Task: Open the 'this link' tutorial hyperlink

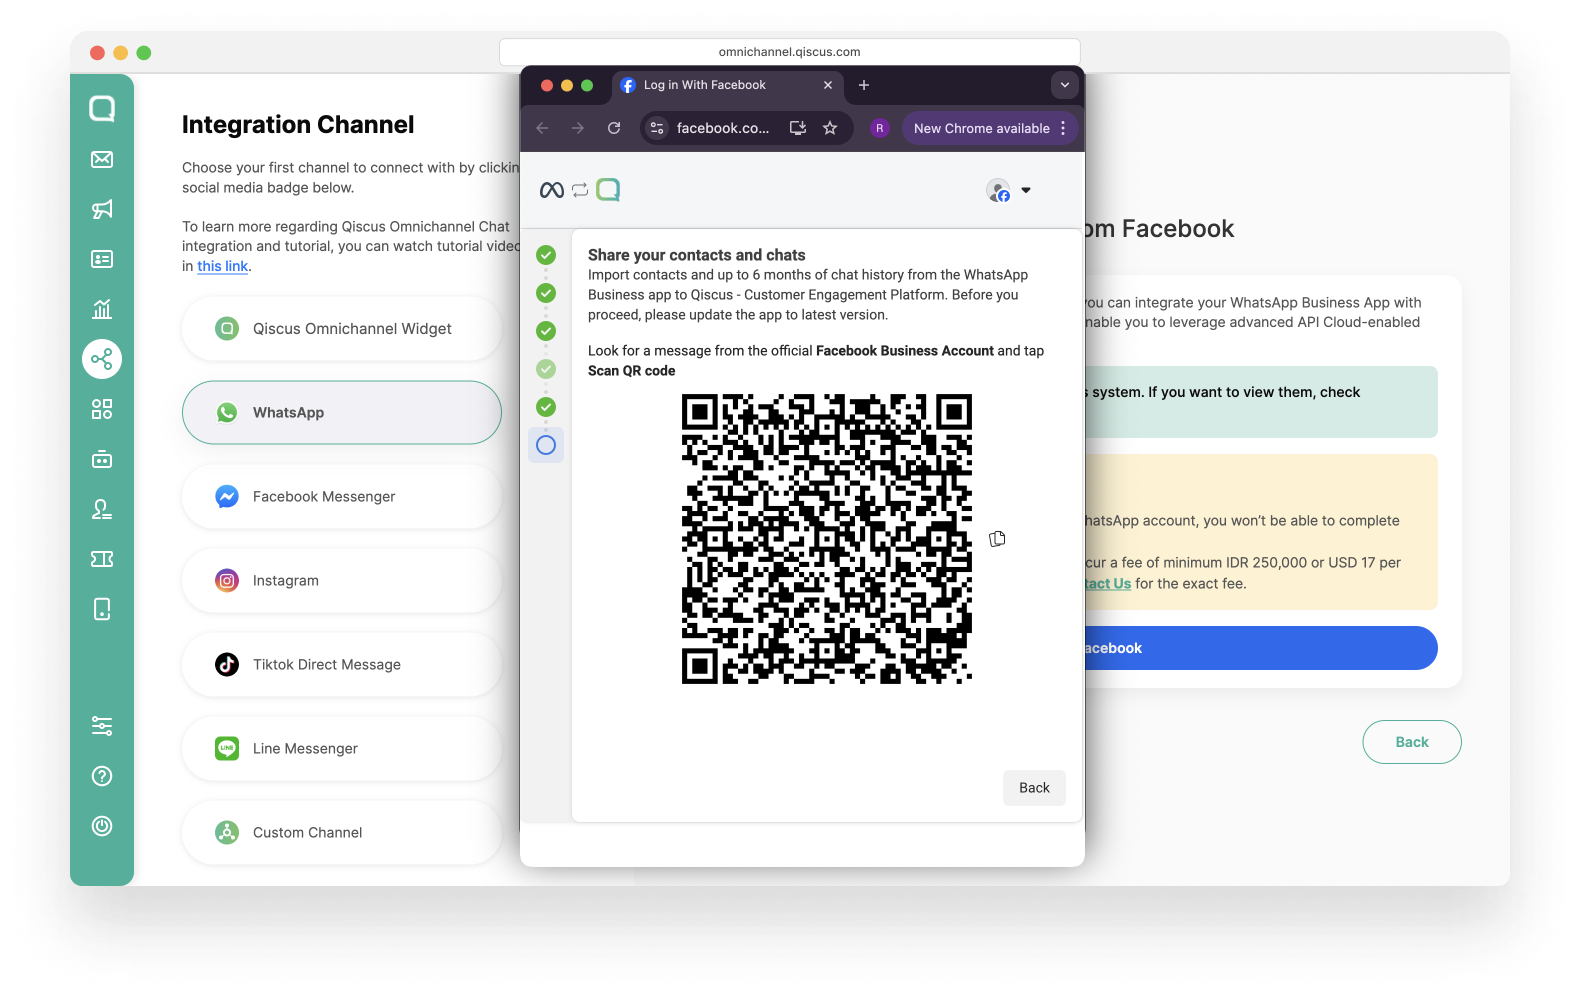Action: coord(222,266)
